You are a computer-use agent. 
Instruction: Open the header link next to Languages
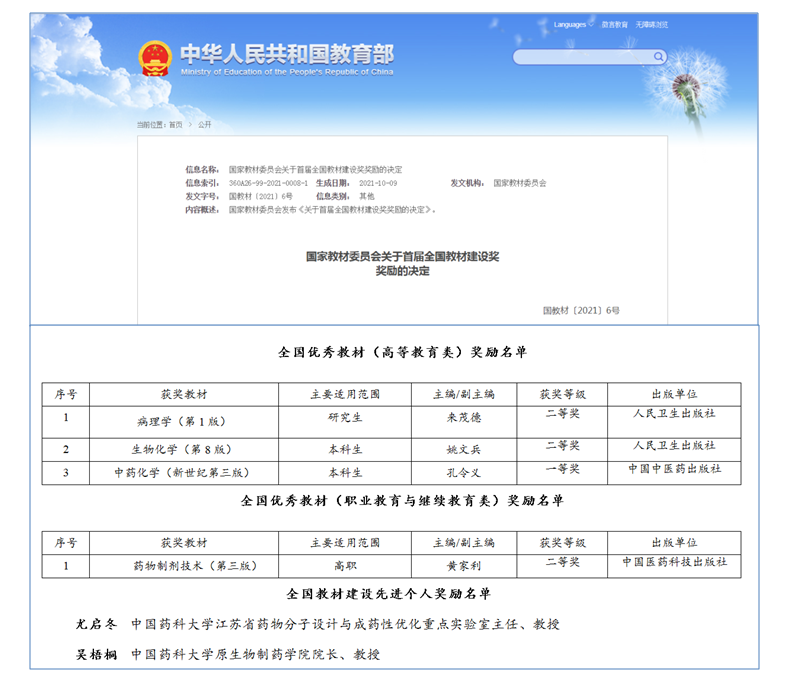pos(614,25)
